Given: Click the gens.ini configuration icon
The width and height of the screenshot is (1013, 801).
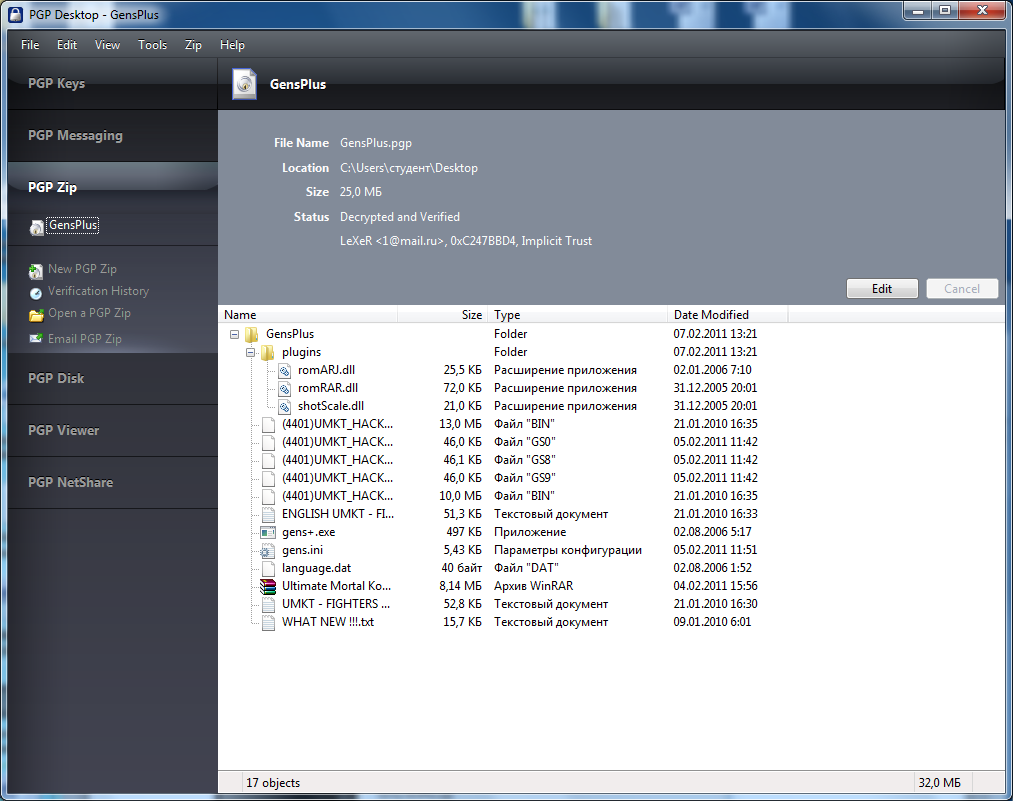Looking at the screenshot, I should coord(268,550).
